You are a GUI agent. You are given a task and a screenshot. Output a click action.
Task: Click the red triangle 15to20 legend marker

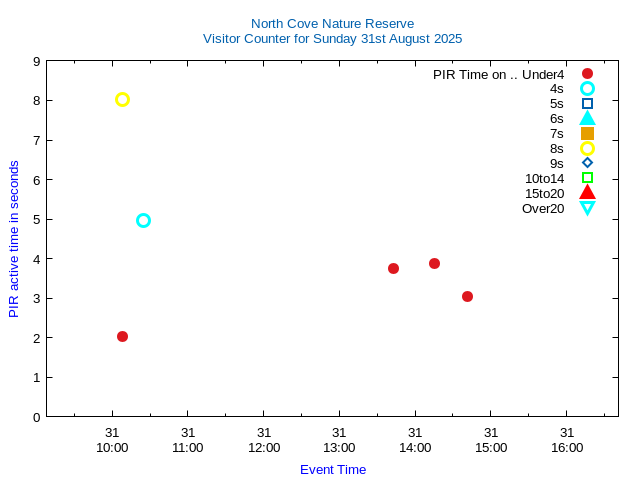[587, 193]
